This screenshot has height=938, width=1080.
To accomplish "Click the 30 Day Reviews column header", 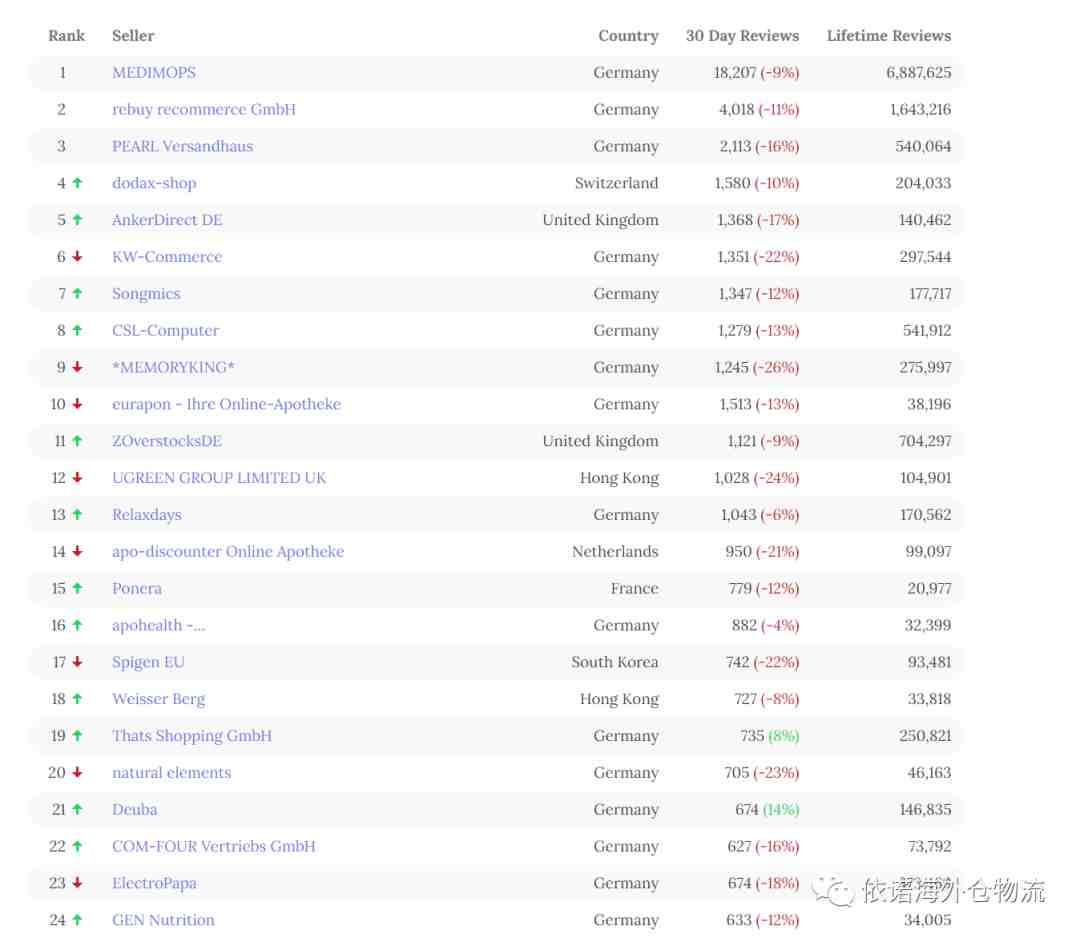I will point(742,36).
